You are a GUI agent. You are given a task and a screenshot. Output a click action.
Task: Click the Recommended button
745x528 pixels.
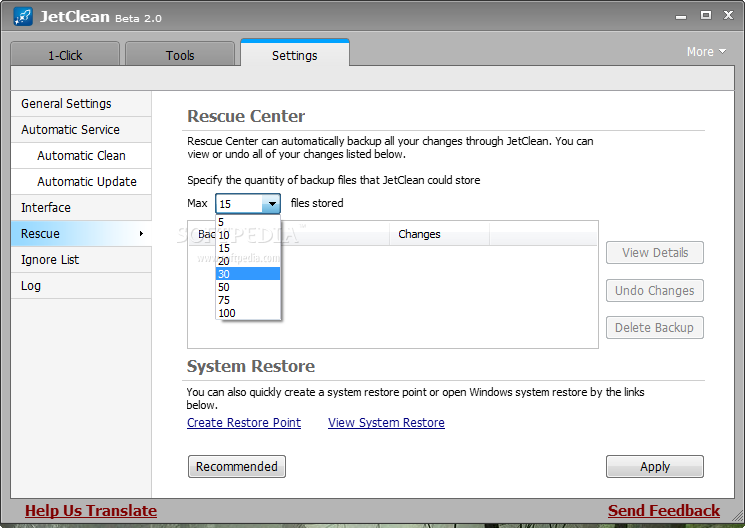pyautogui.click(x=237, y=466)
